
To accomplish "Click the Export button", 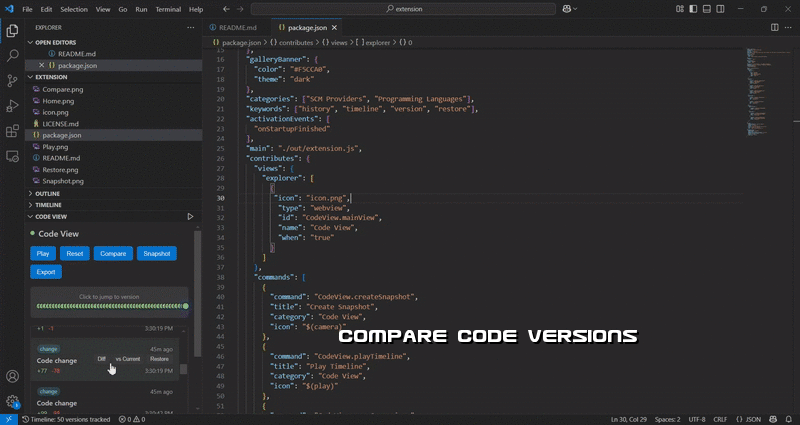I will (46, 272).
